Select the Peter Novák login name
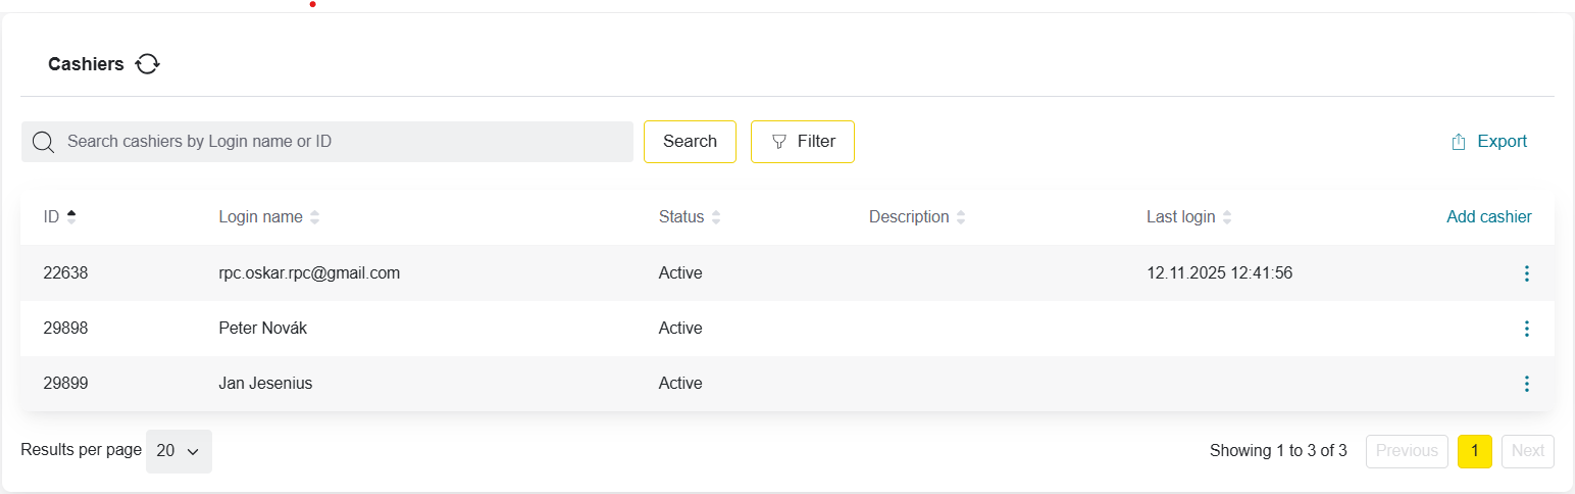The width and height of the screenshot is (1575, 494). tap(263, 328)
